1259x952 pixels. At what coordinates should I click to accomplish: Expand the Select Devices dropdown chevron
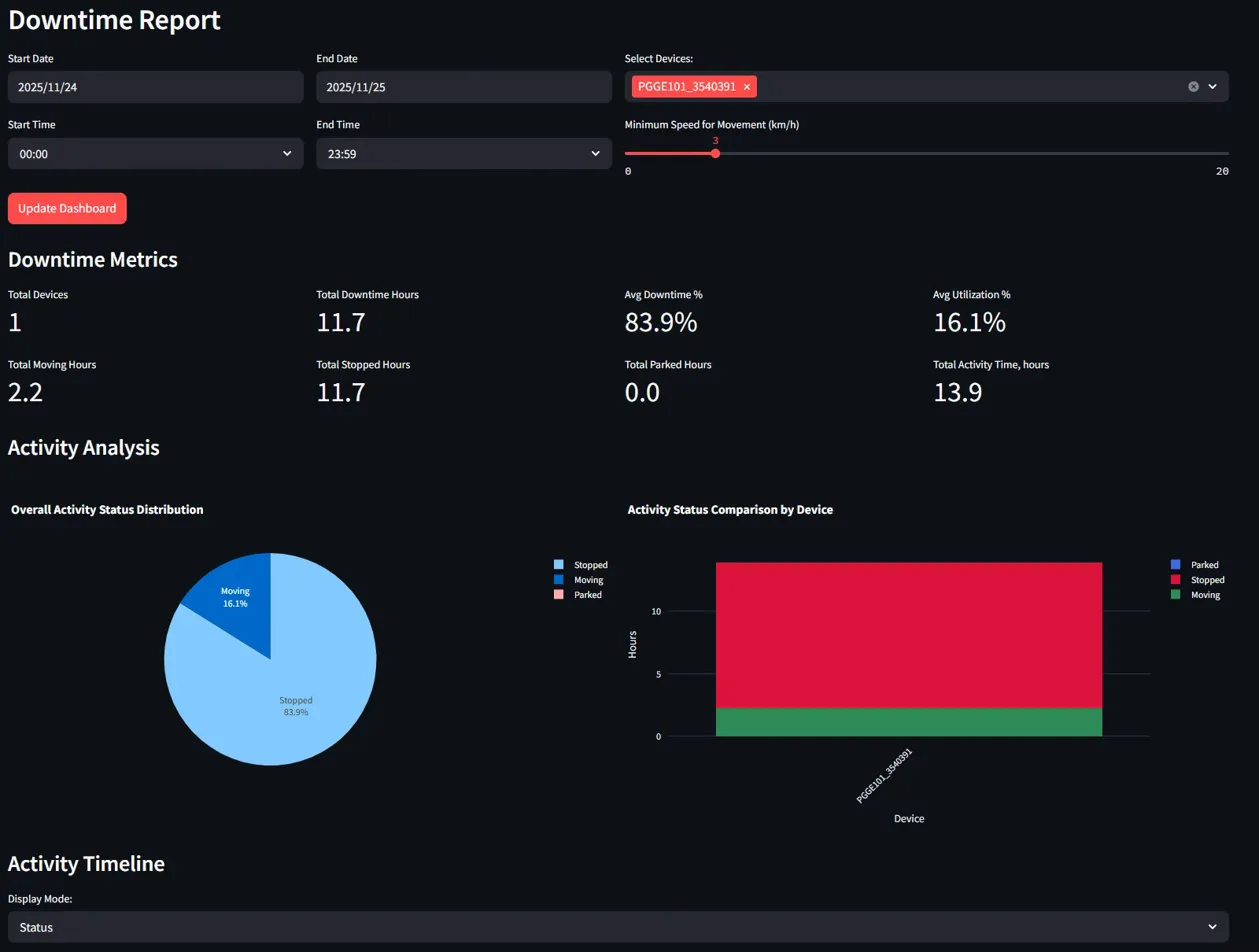(x=1213, y=87)
